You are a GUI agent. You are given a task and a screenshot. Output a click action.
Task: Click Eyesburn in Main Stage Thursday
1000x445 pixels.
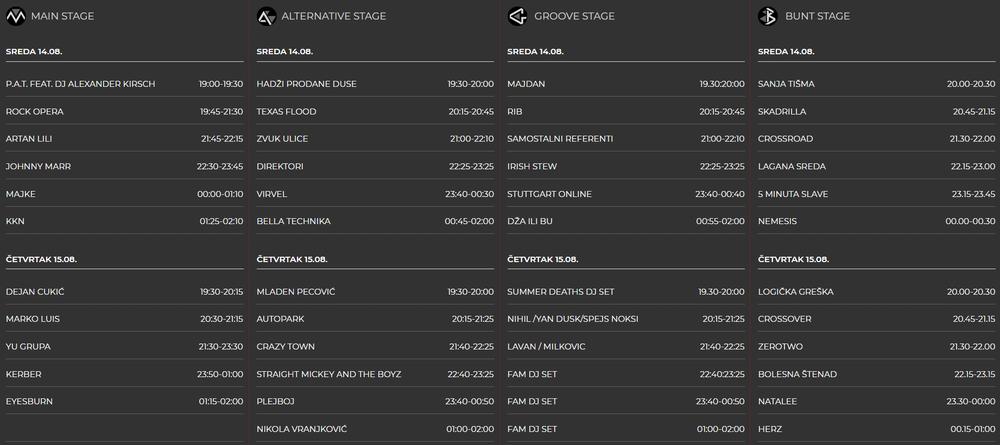(30, 402)
